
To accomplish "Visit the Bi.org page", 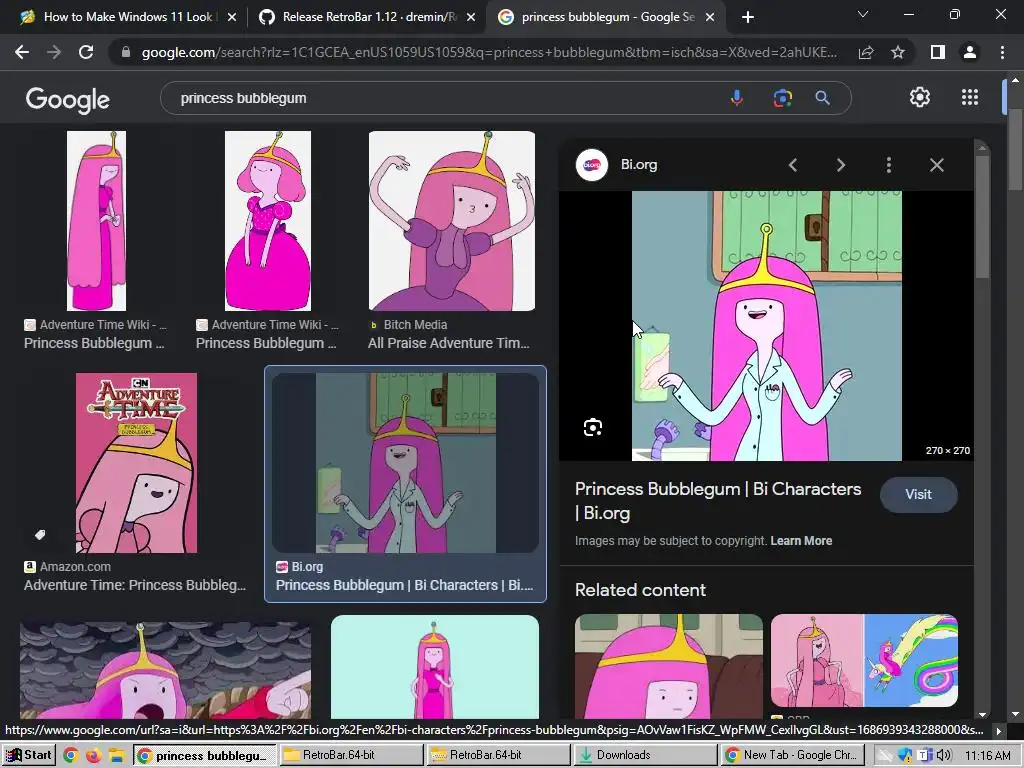I will click(918, 494).
